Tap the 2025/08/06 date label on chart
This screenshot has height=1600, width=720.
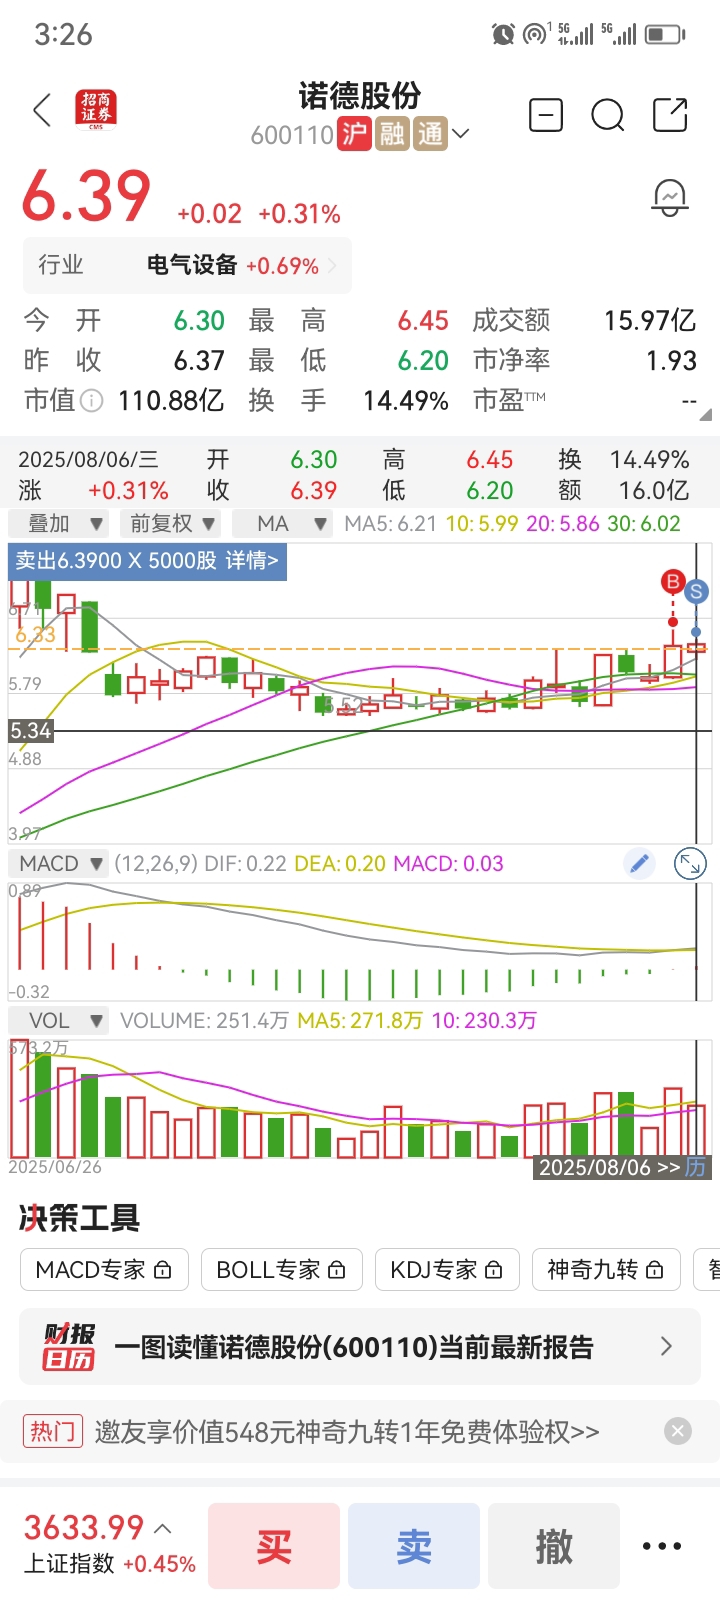coord(594,1167)
